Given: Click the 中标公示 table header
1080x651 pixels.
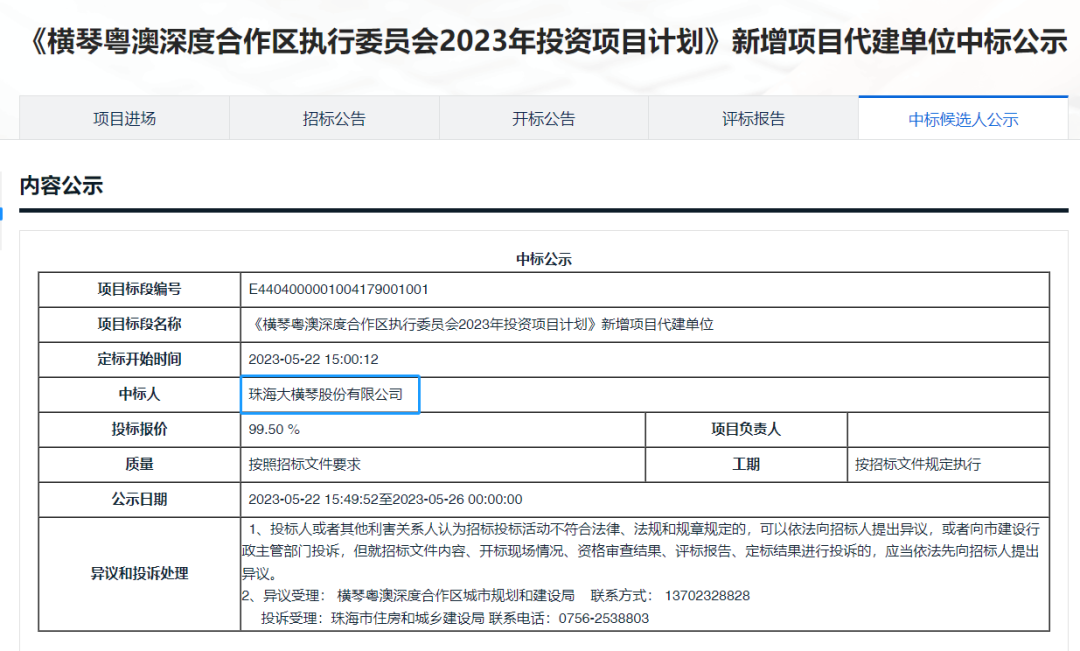Looking at the screenshot, I should [543, 259].
